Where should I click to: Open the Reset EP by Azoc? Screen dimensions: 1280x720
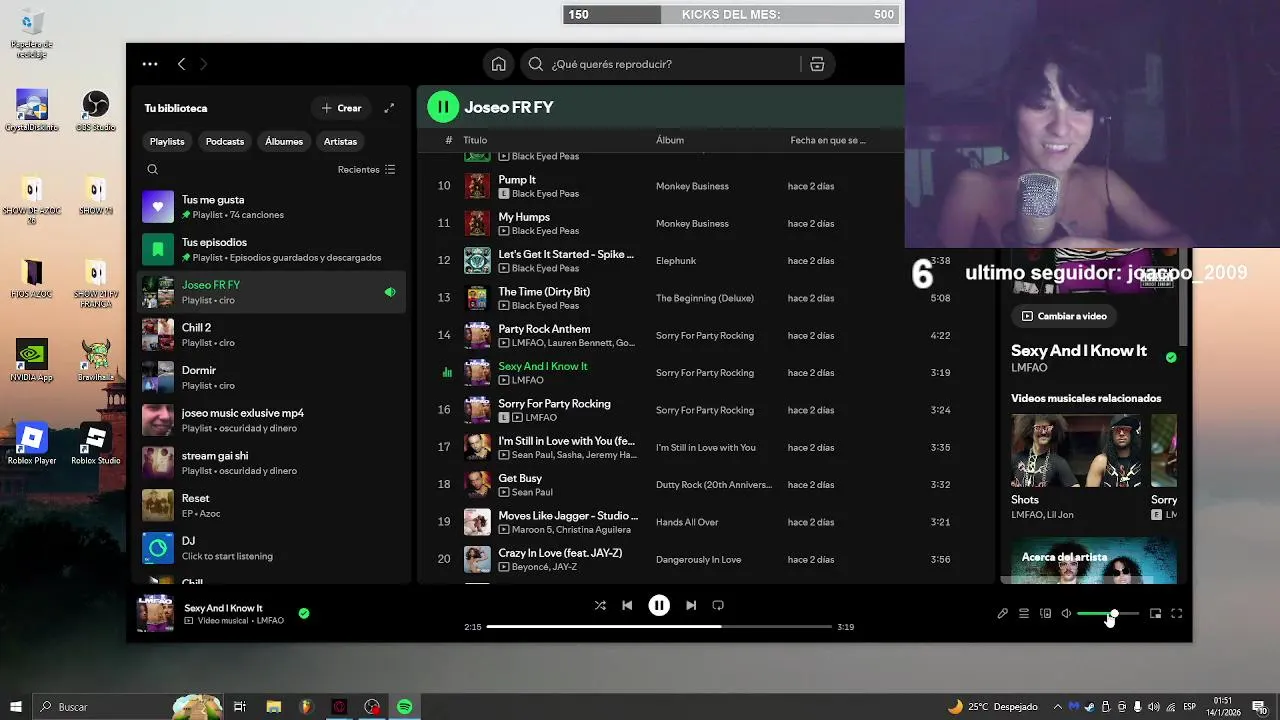(271, 505)
